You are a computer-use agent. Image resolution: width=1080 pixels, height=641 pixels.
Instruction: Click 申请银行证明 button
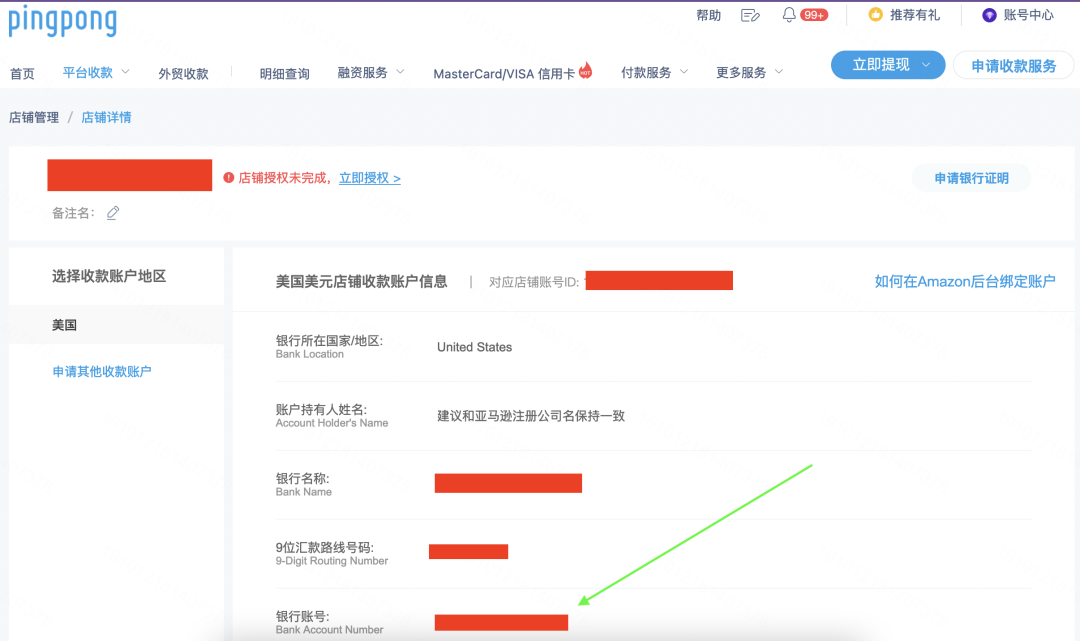[x=971, y=178]
